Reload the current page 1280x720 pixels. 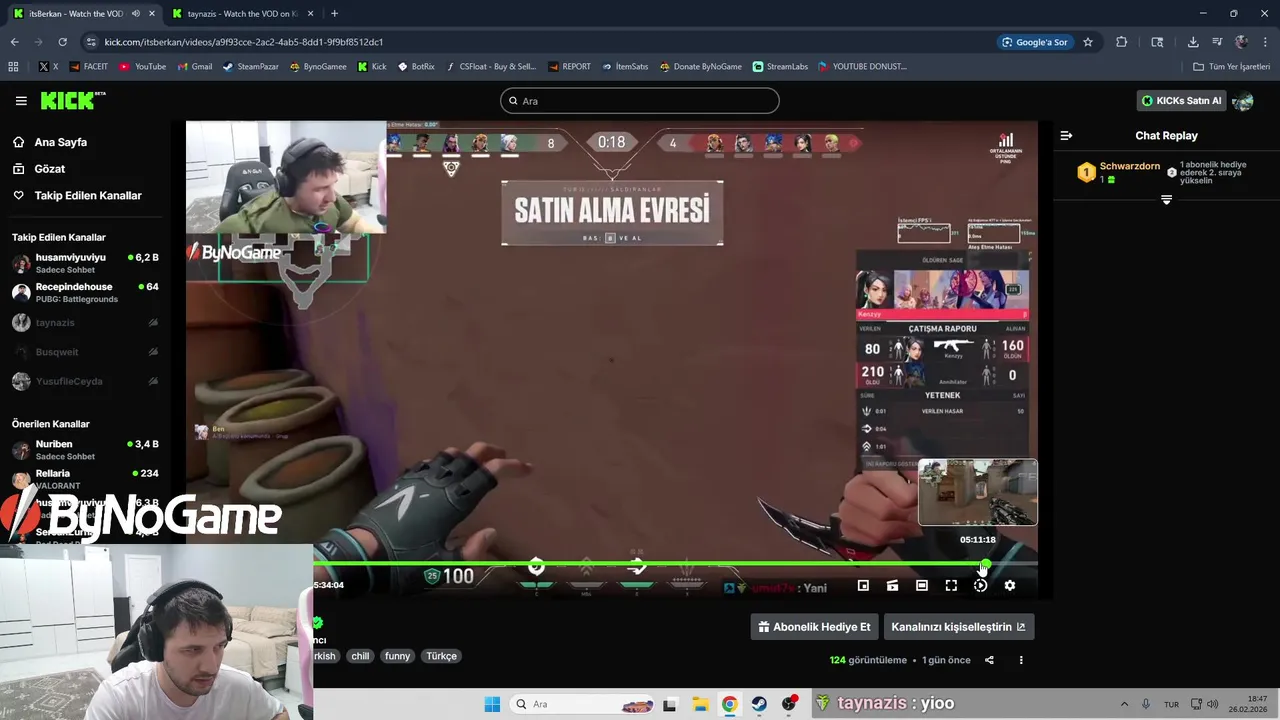62,42
